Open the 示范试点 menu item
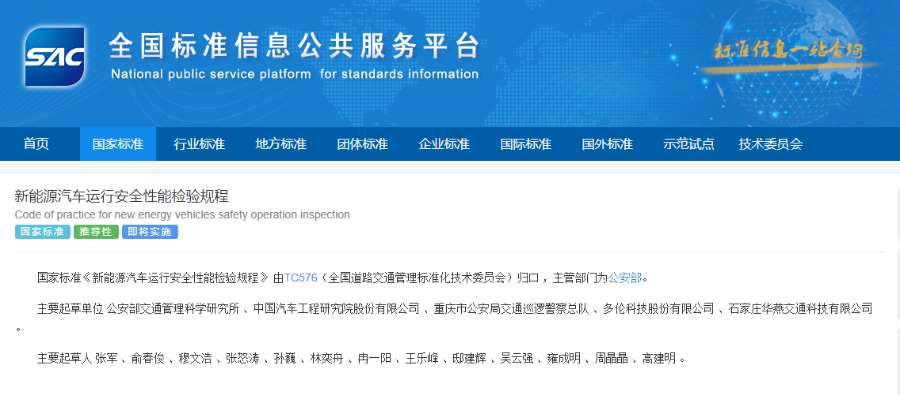Screen dimensions: 900x395 point(688,144)
